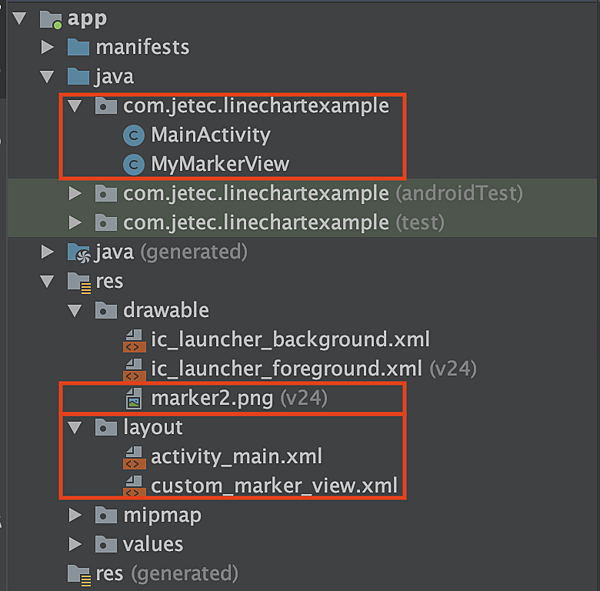Select the mipmap folder label
600x591 pixels.
coord(162,516)
